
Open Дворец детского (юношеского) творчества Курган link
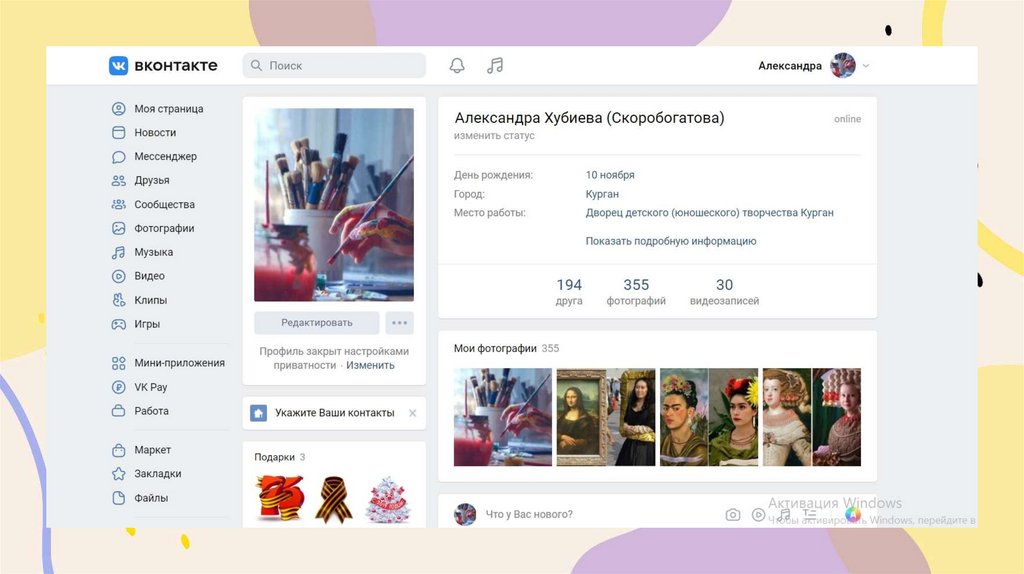point(709,213)
